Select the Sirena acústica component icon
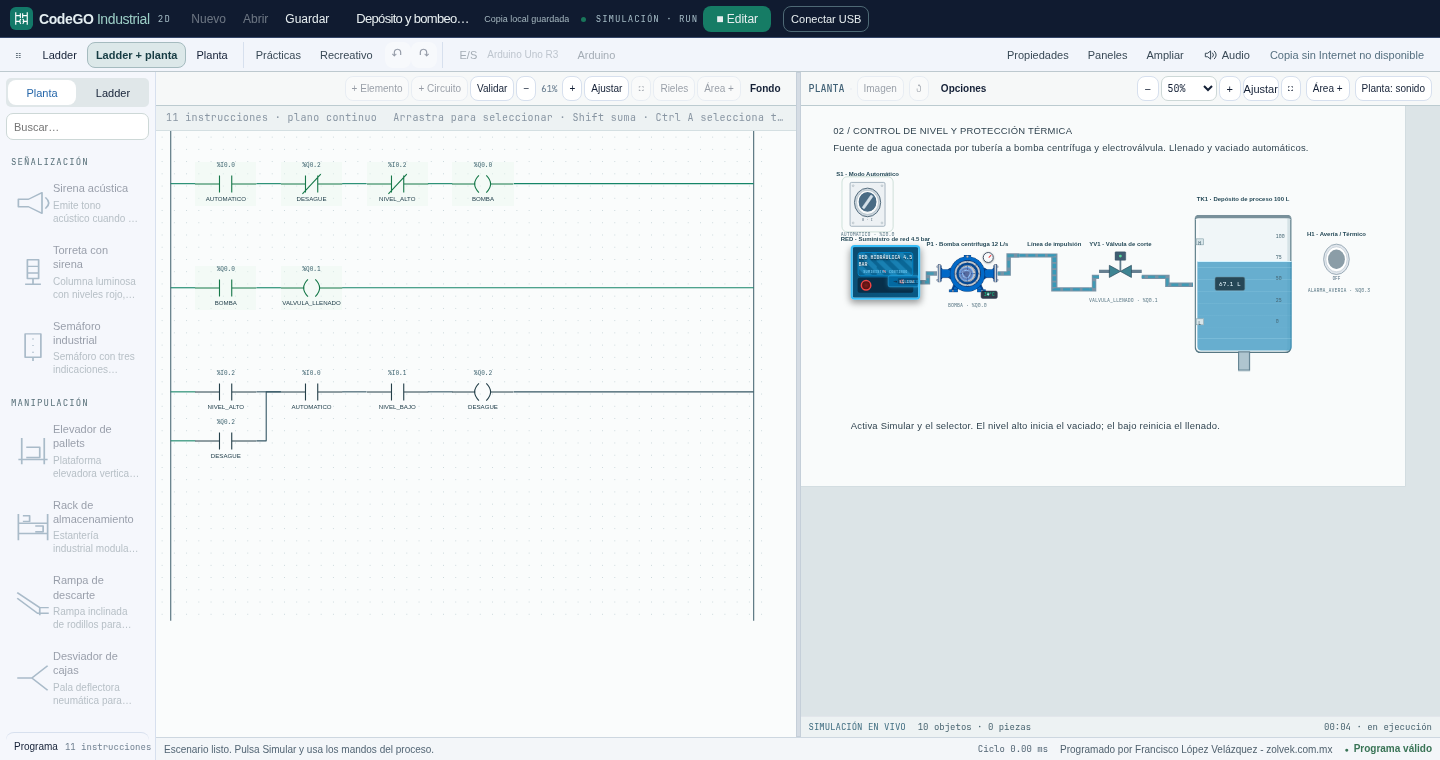This screenshot has height=760, width=1440. pyautogui.click(x=33, y=203)
